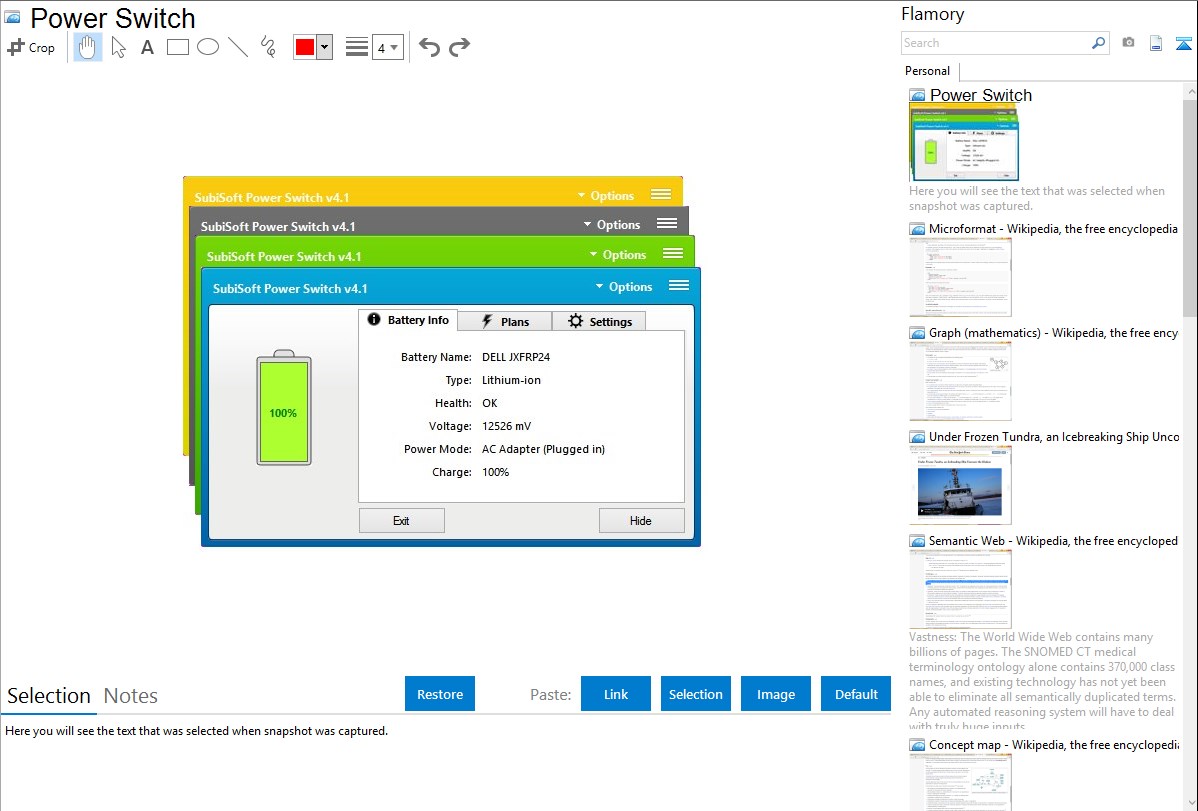
Task: Select the text annotation tool
Action: pos(147,47)
